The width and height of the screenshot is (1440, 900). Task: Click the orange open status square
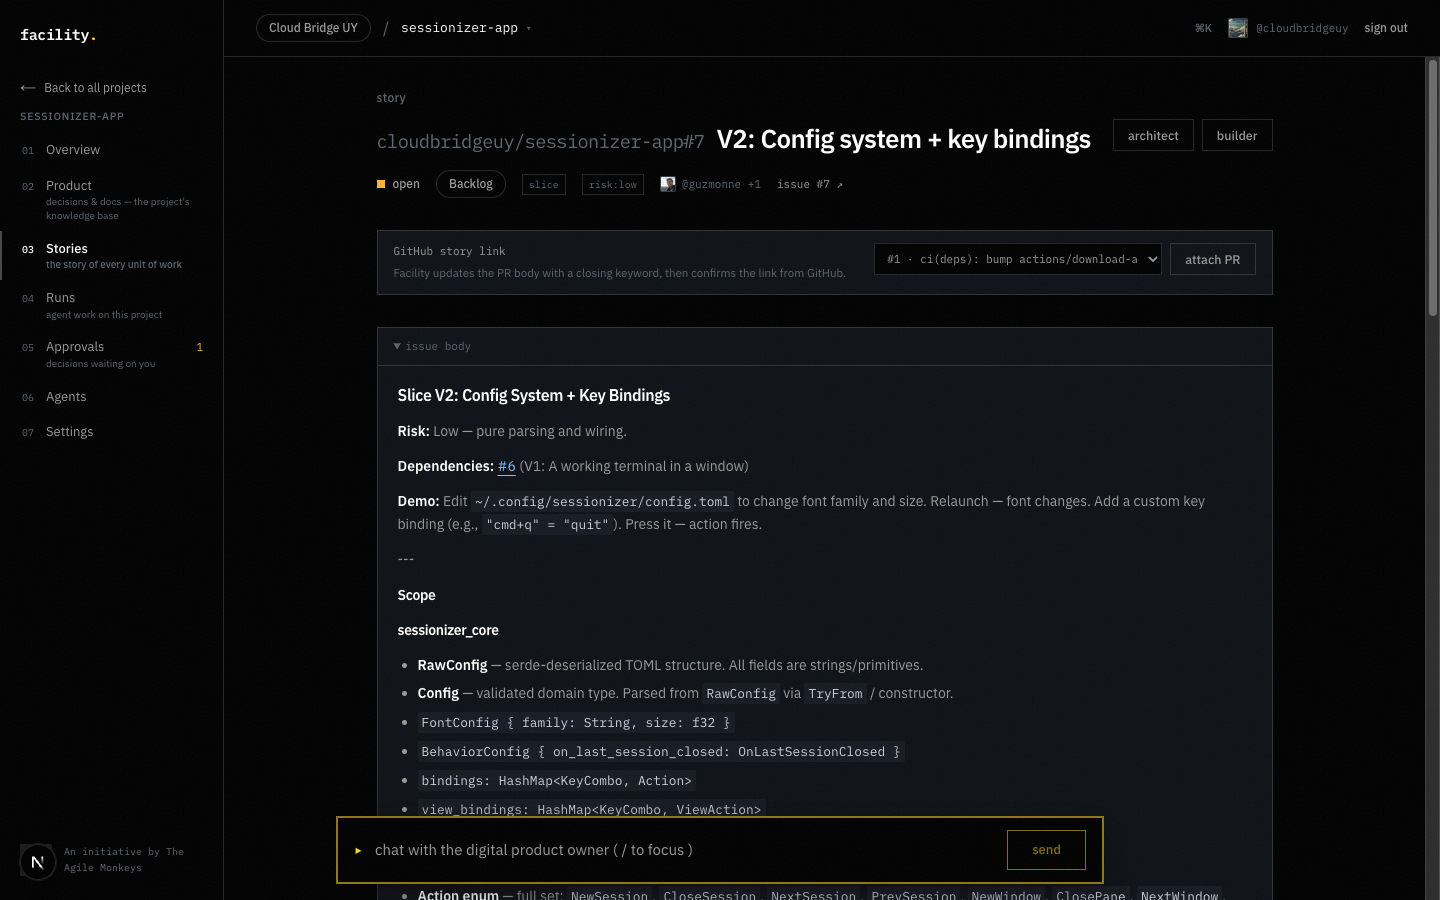point(381,184)
